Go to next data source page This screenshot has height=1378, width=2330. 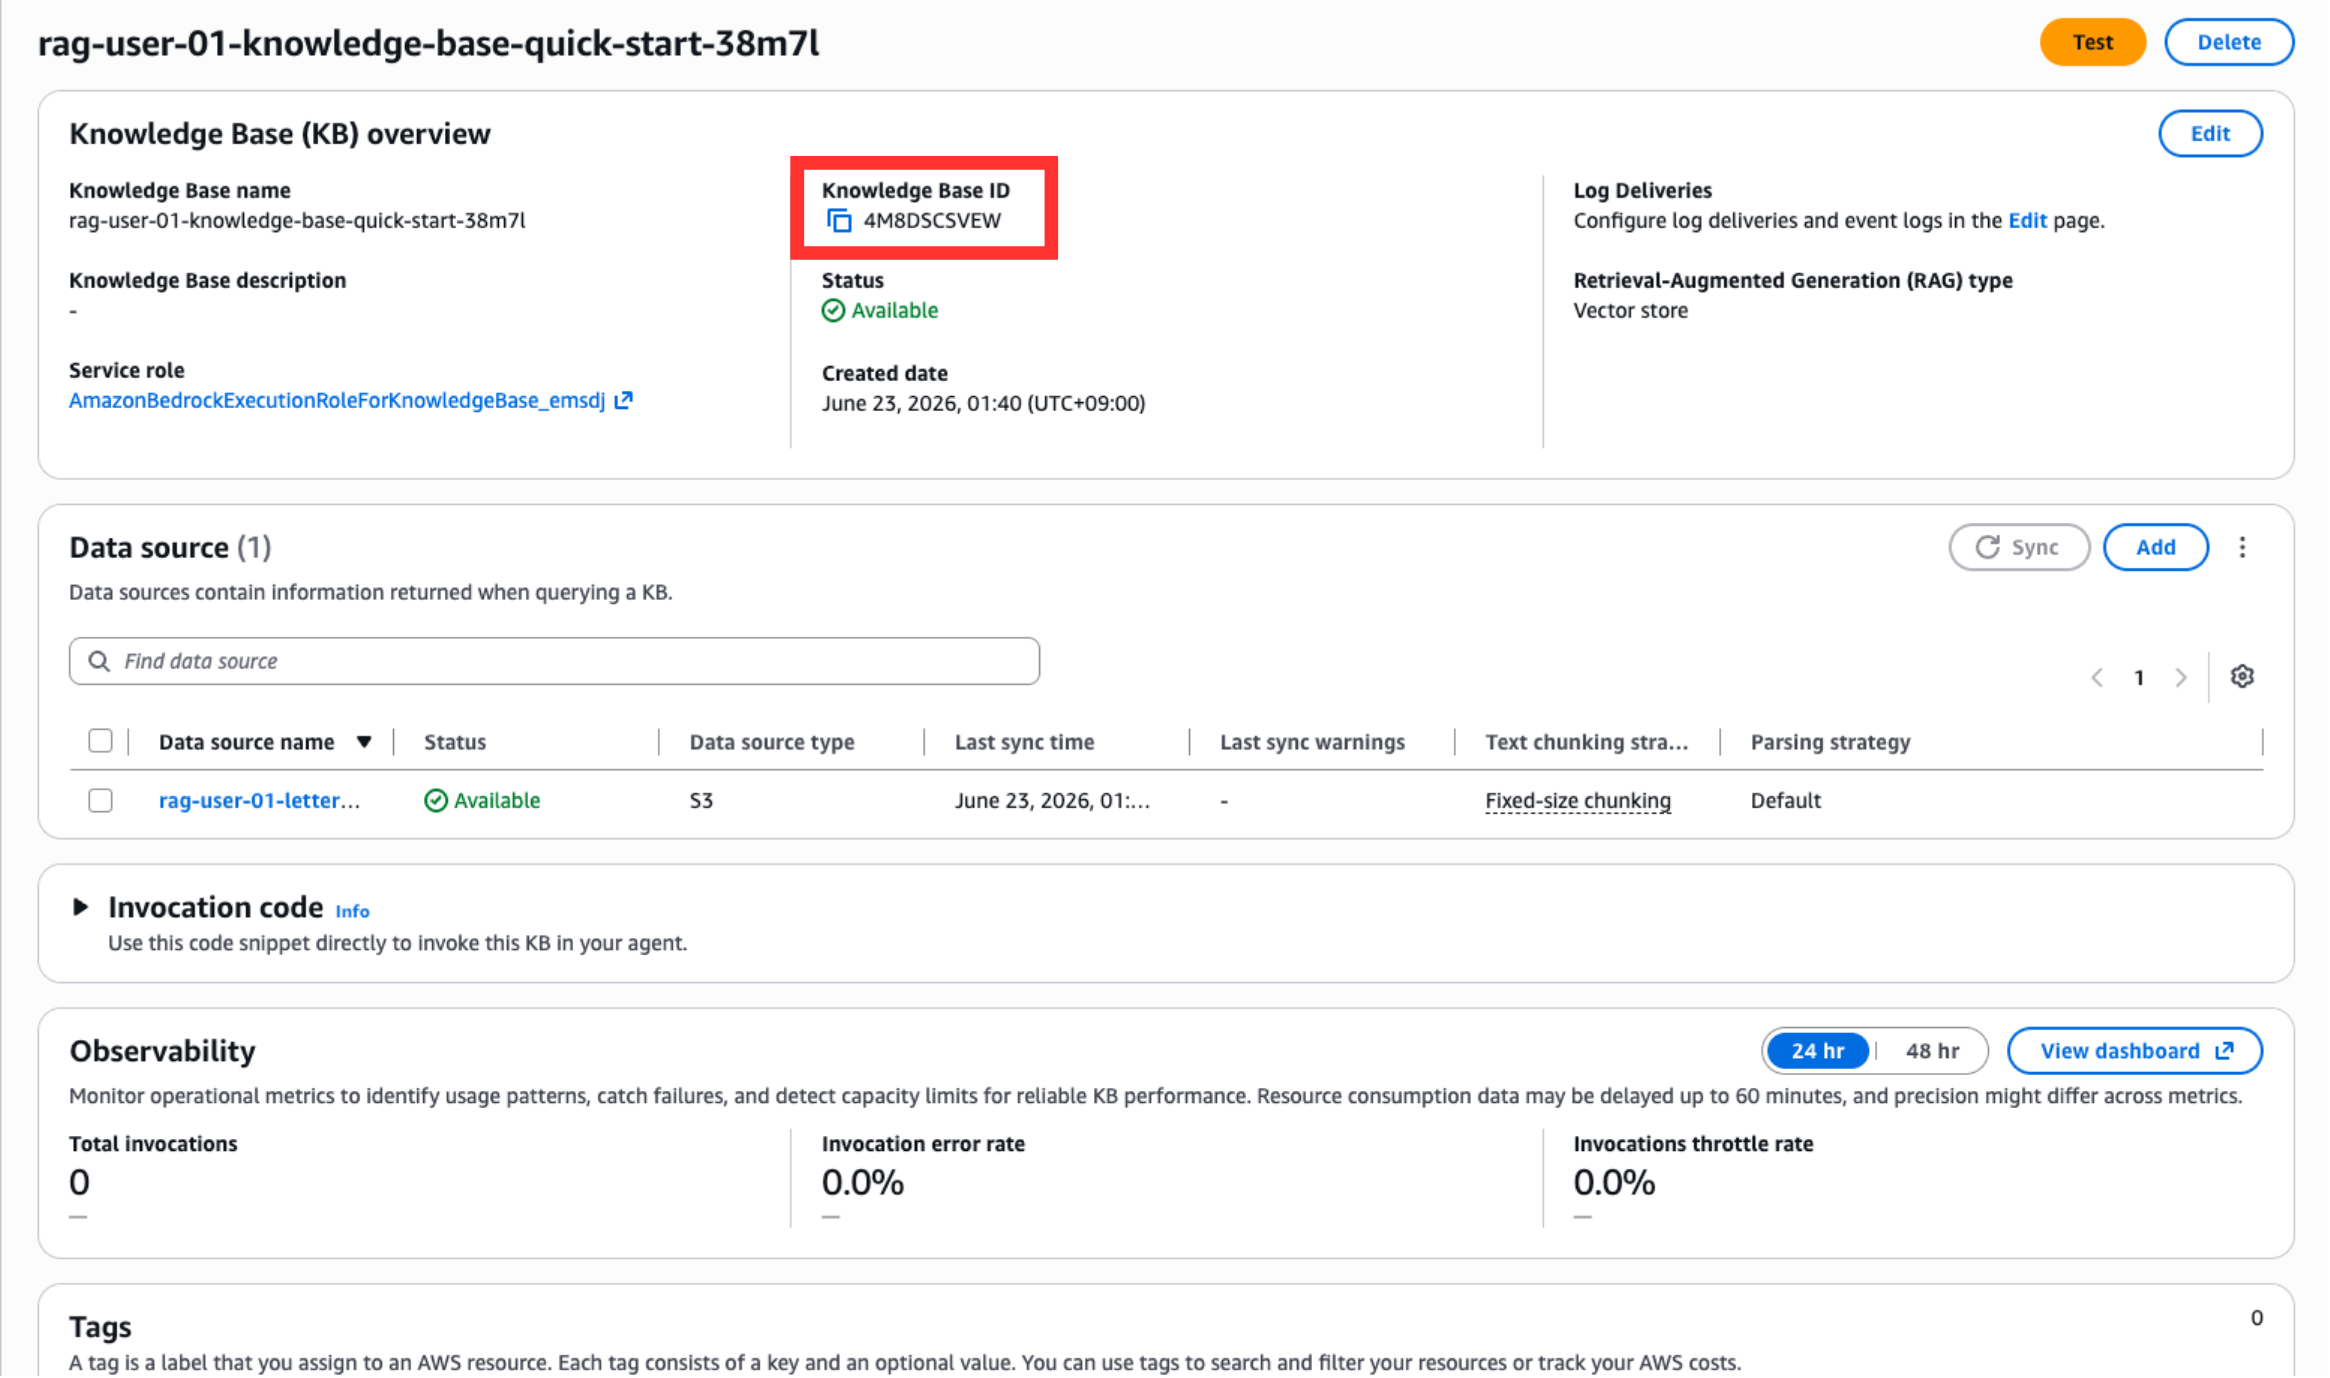tap(2181, 678)
